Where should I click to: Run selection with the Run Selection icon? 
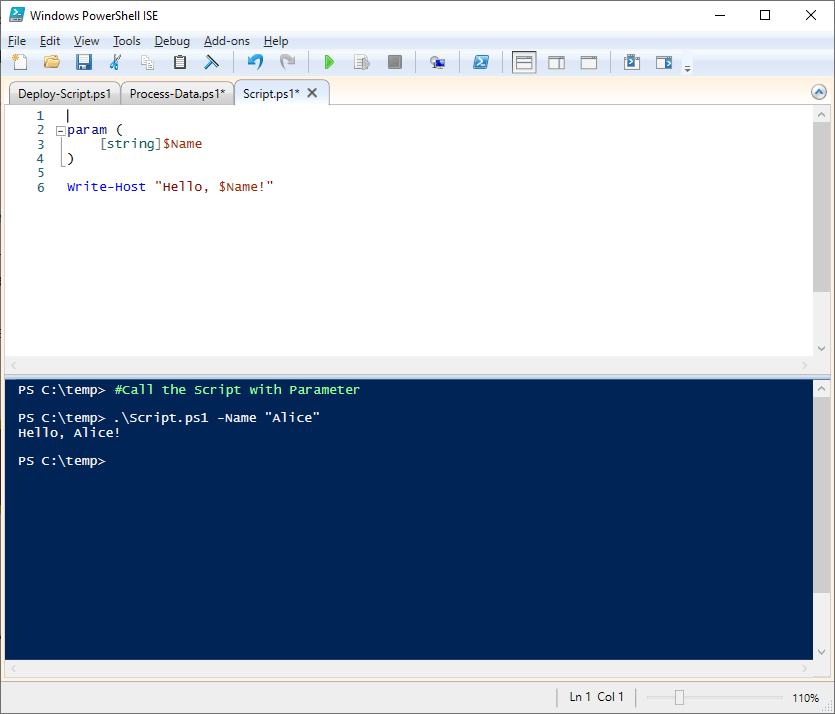(362, 62)
